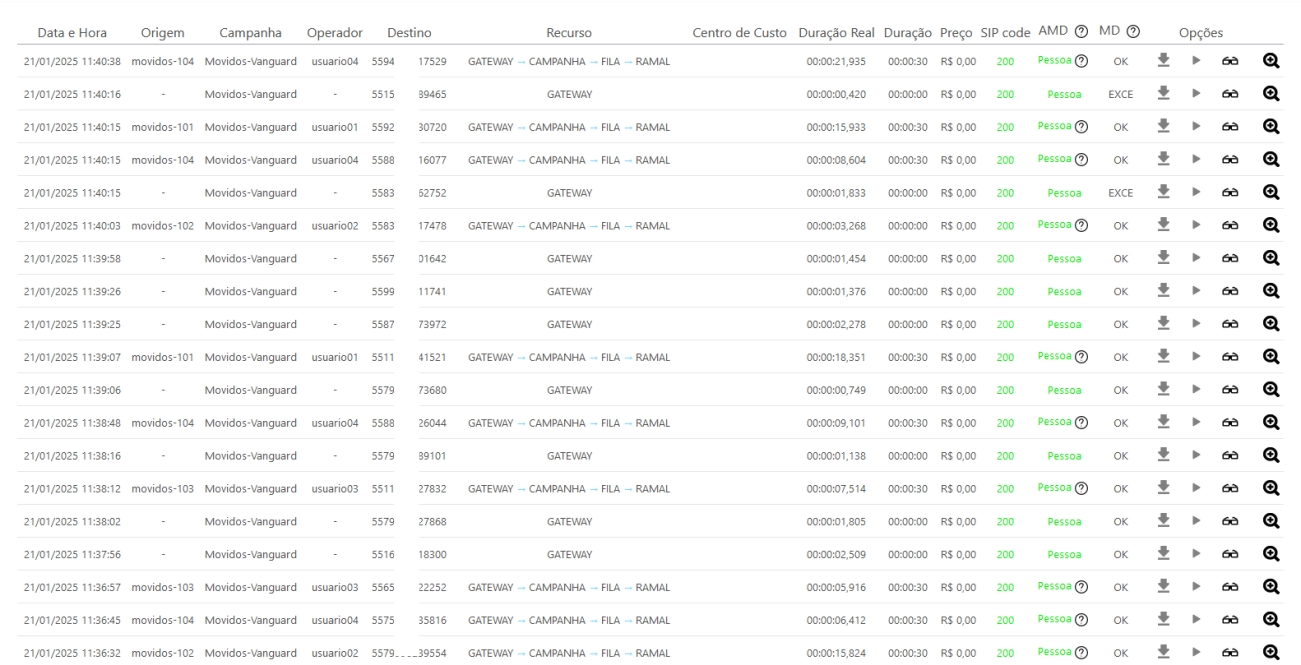Open glasses view icon for 11:37:56 call
The height and width of the screenshot is (665, 1301).
click(1229, 554)
